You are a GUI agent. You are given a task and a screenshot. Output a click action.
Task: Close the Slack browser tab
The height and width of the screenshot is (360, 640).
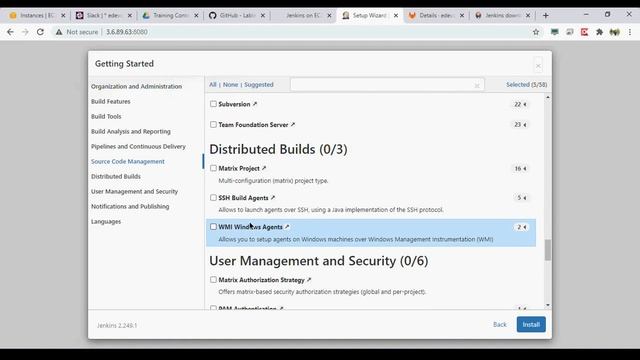coord(130,16)
